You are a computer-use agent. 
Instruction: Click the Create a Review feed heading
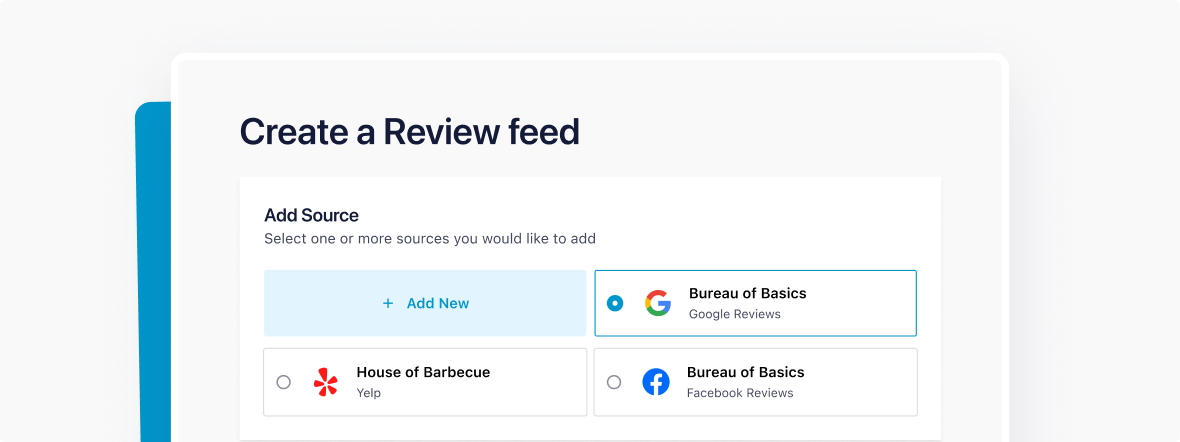tap(409, 132)
